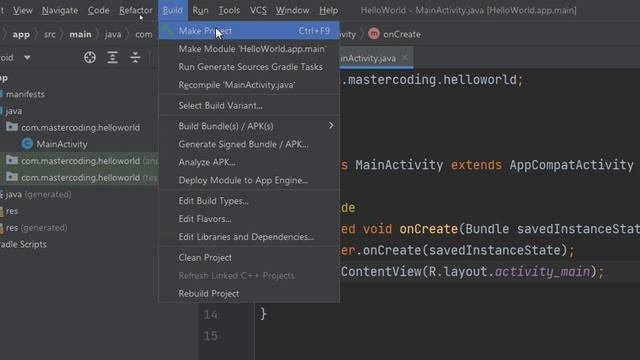The width and height of the screenshot is (640, 360).
Task: Click 'extends' keyword in class declaration
Action: [476, 165]
